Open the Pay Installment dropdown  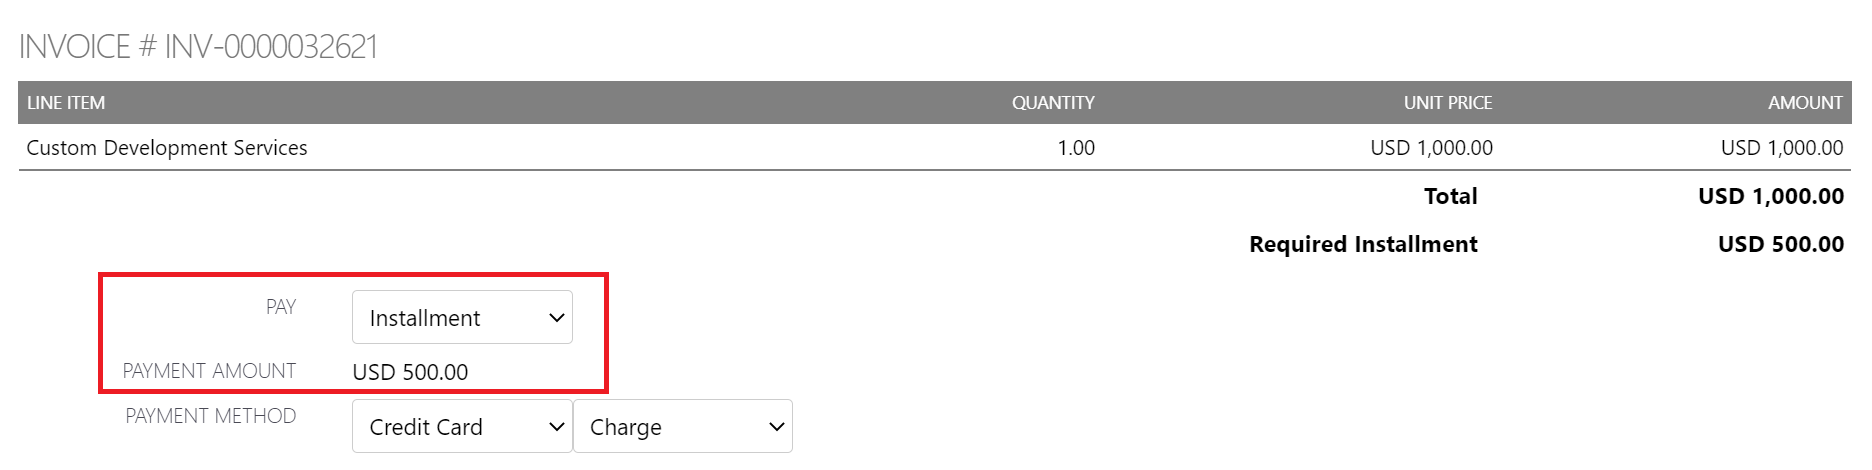(462, 317)
